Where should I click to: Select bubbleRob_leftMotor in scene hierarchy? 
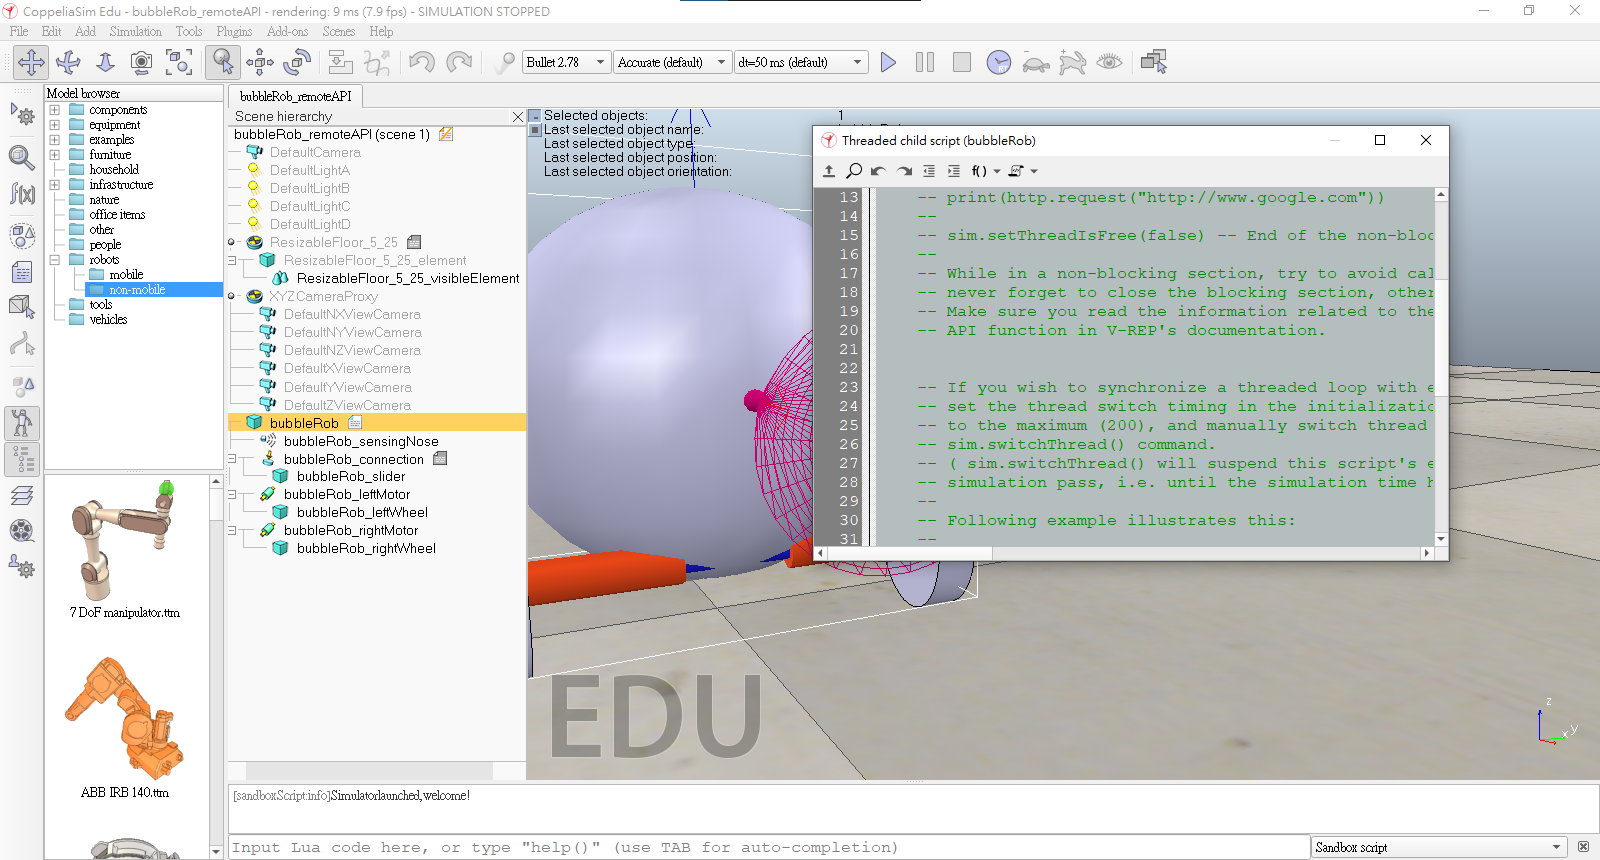pyautogui.click(x=346, y=494)
